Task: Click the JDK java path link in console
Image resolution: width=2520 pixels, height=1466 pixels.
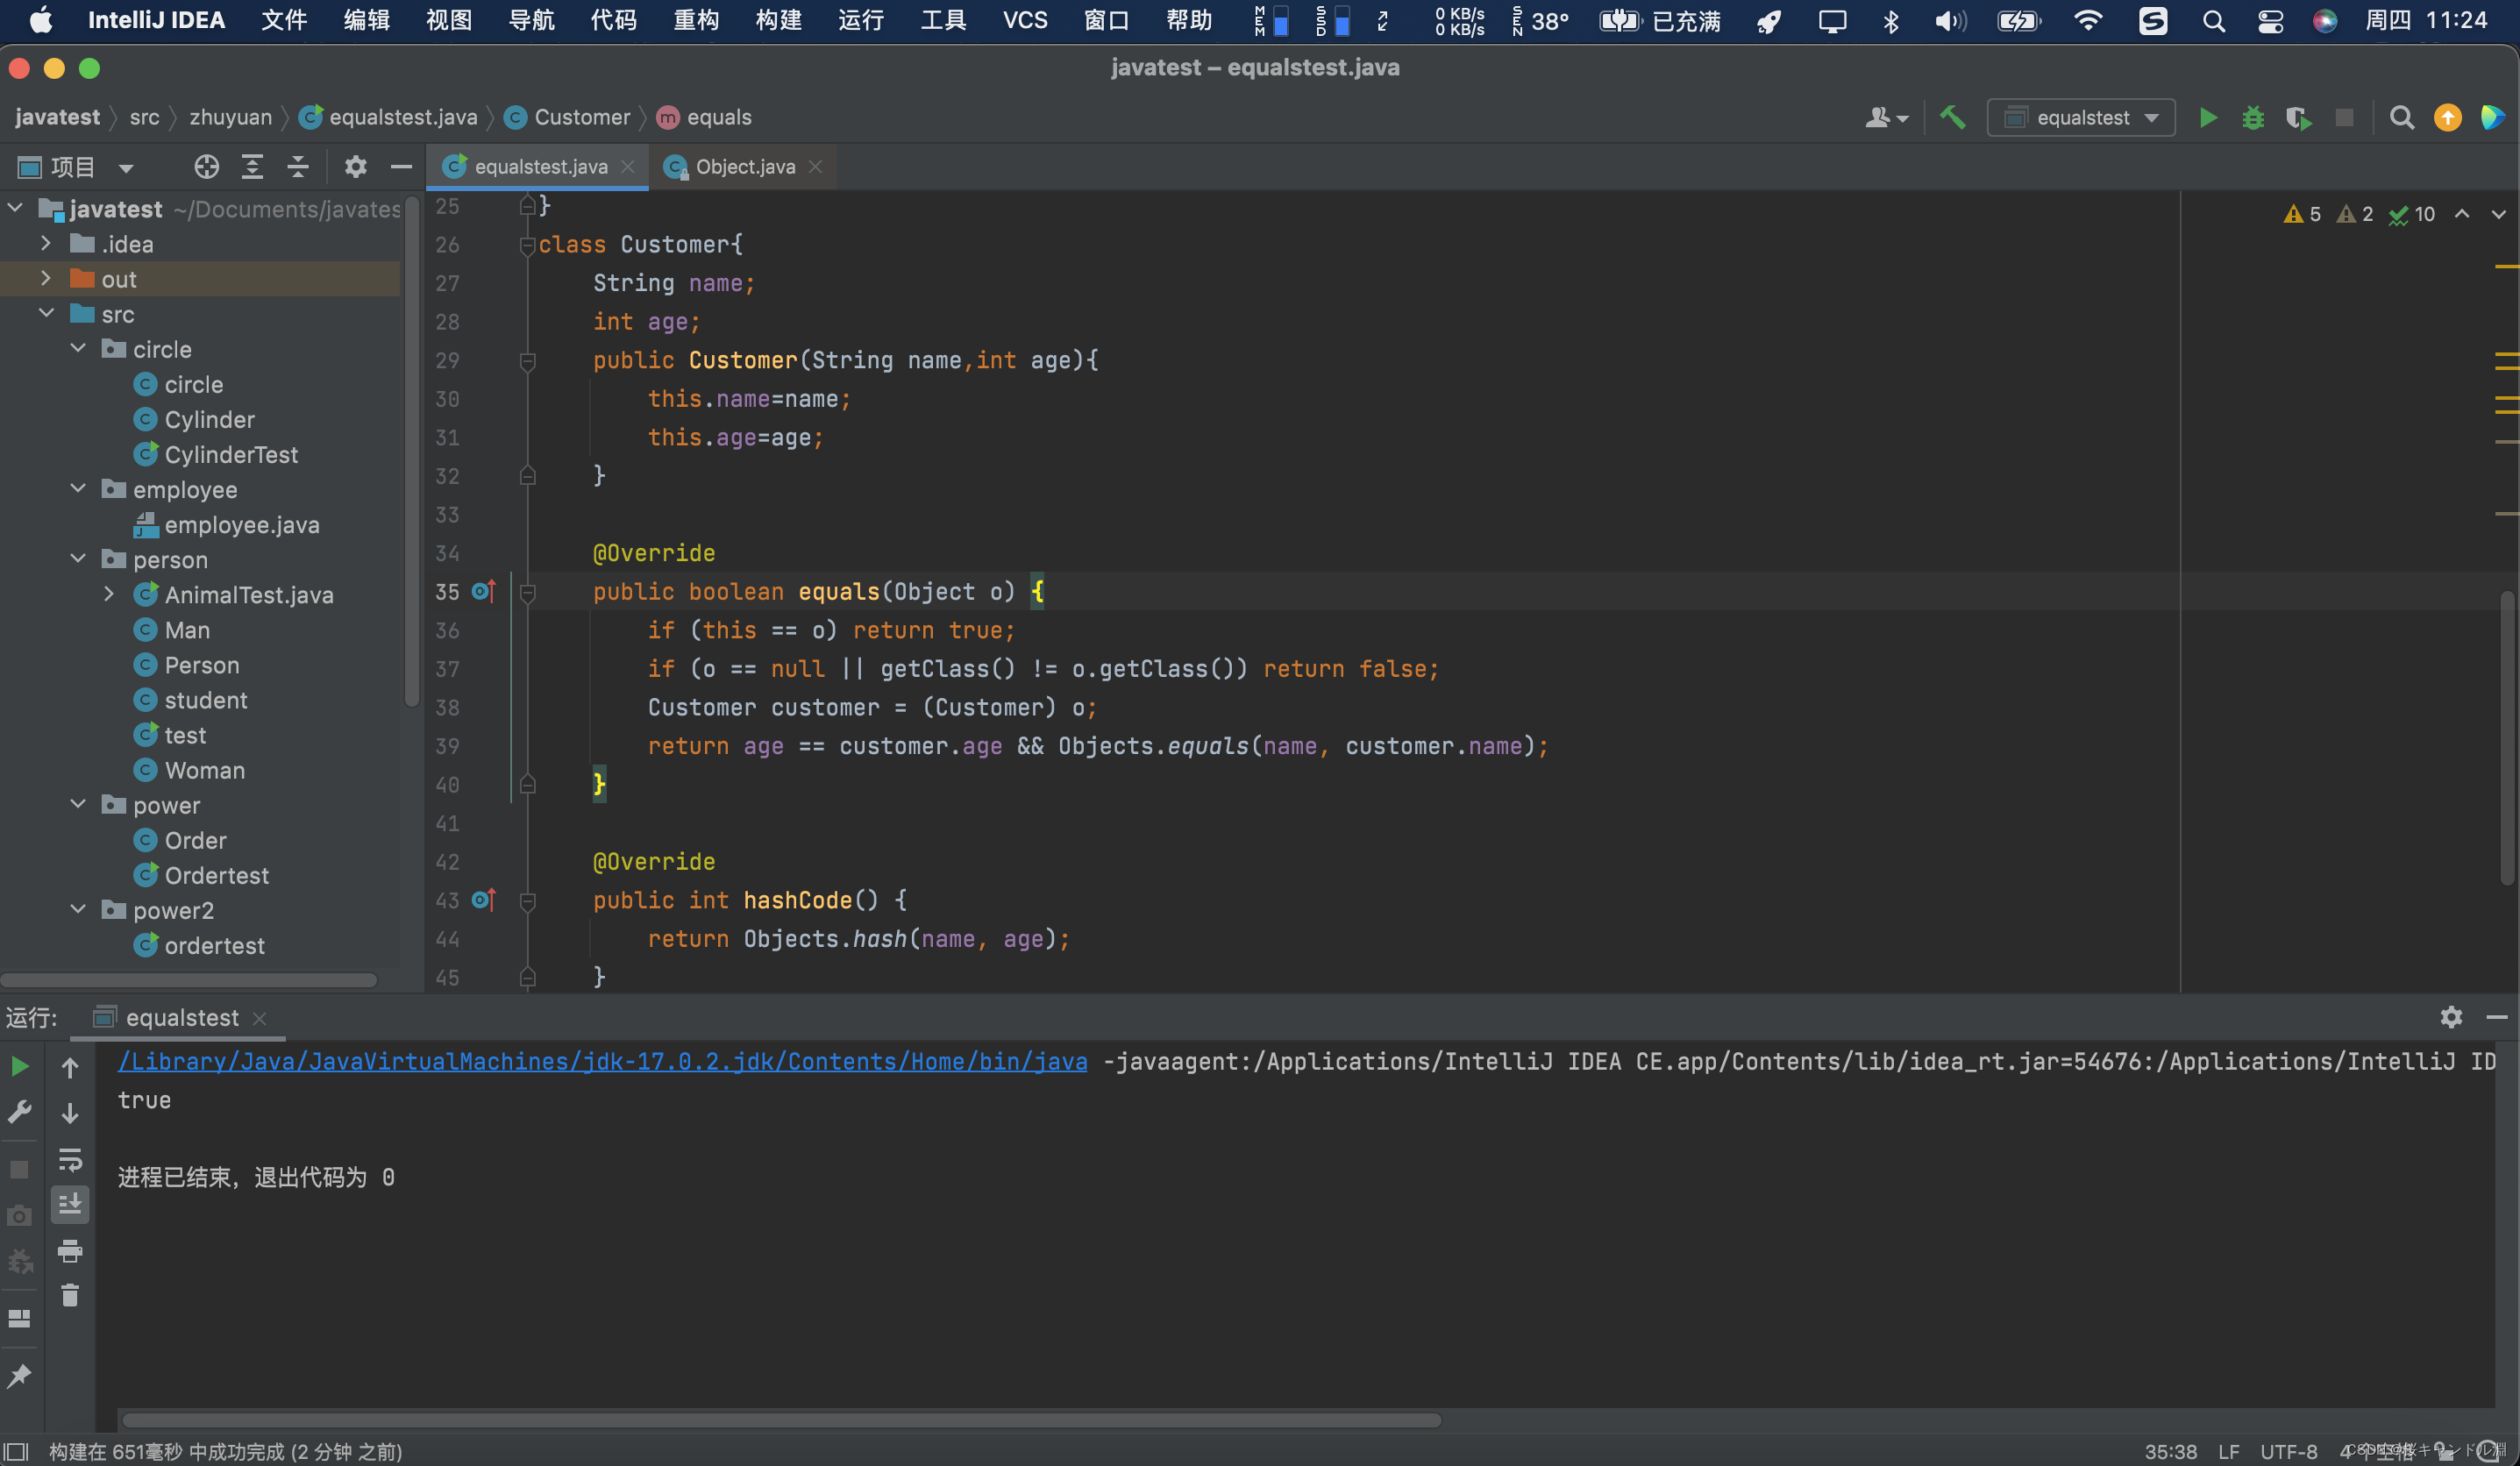Action: pos(602,1061)
